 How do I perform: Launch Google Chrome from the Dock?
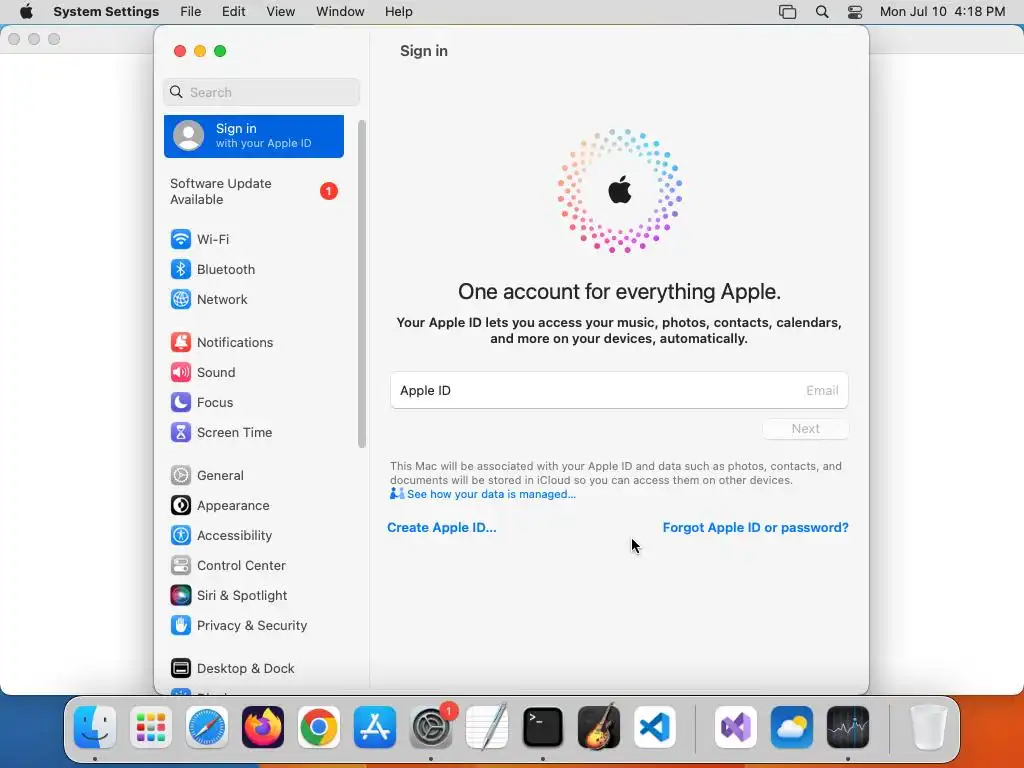tap(319, 727)
